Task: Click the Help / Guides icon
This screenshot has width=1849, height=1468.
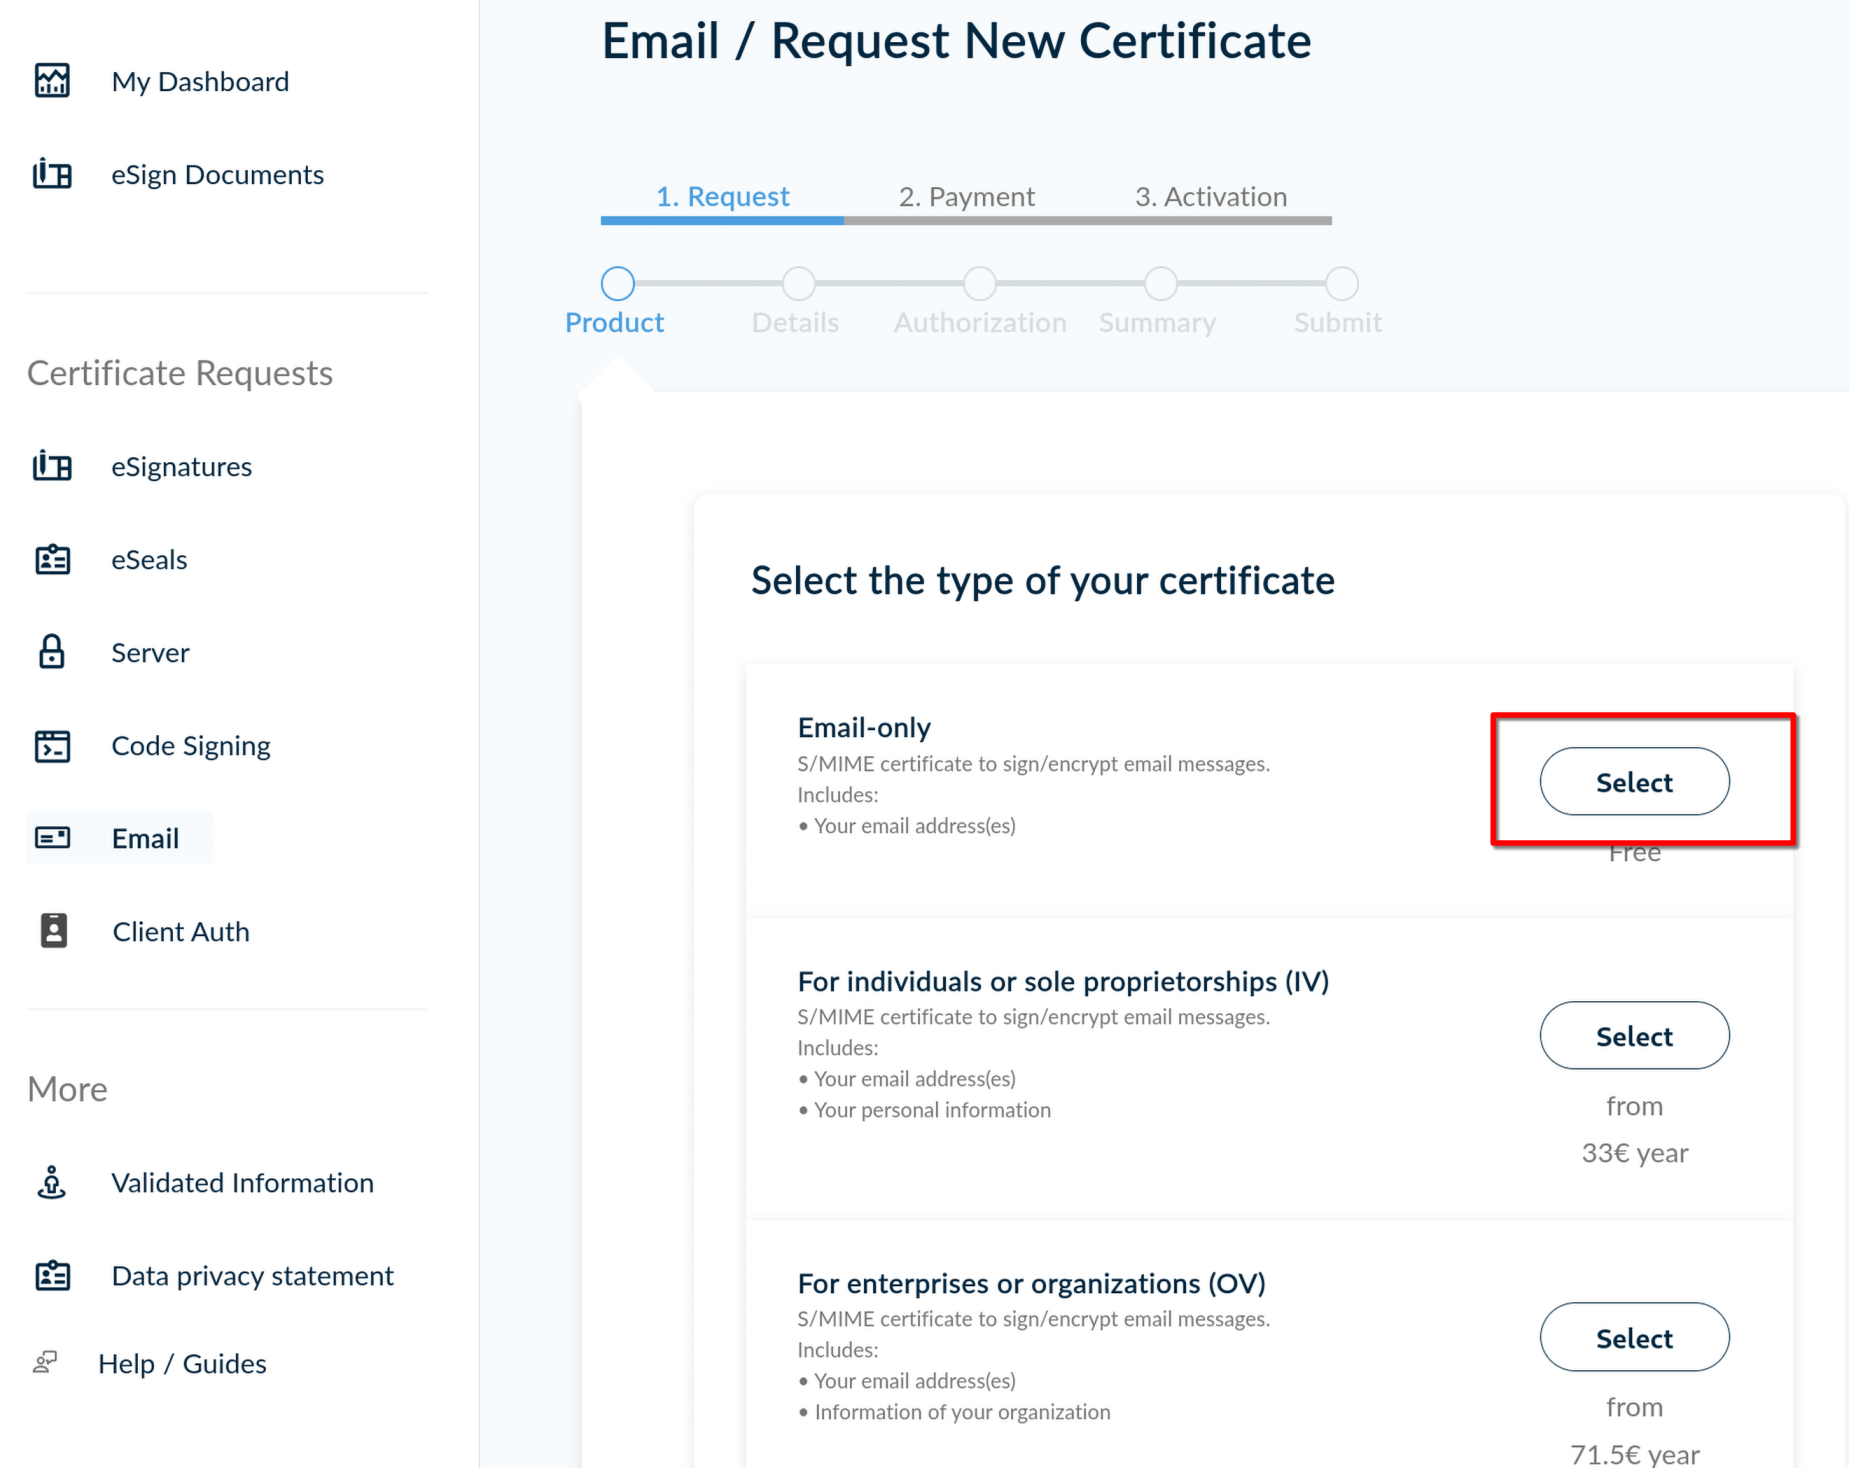Action: [x=46, y=1362]
